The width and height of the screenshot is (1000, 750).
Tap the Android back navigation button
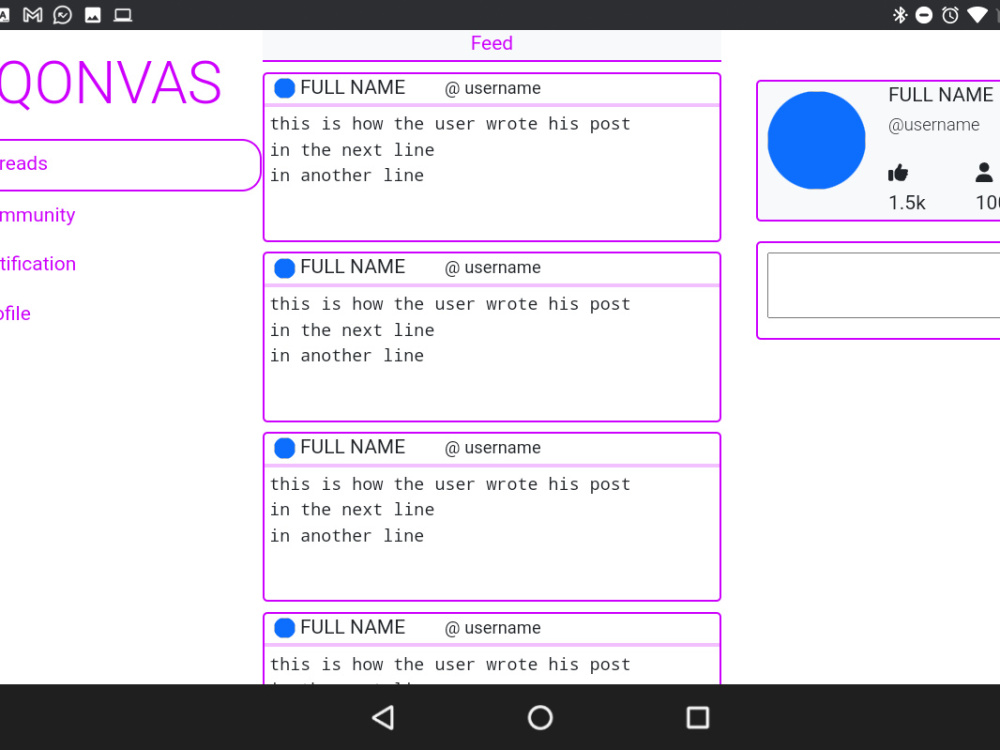[x=383, y=717]
